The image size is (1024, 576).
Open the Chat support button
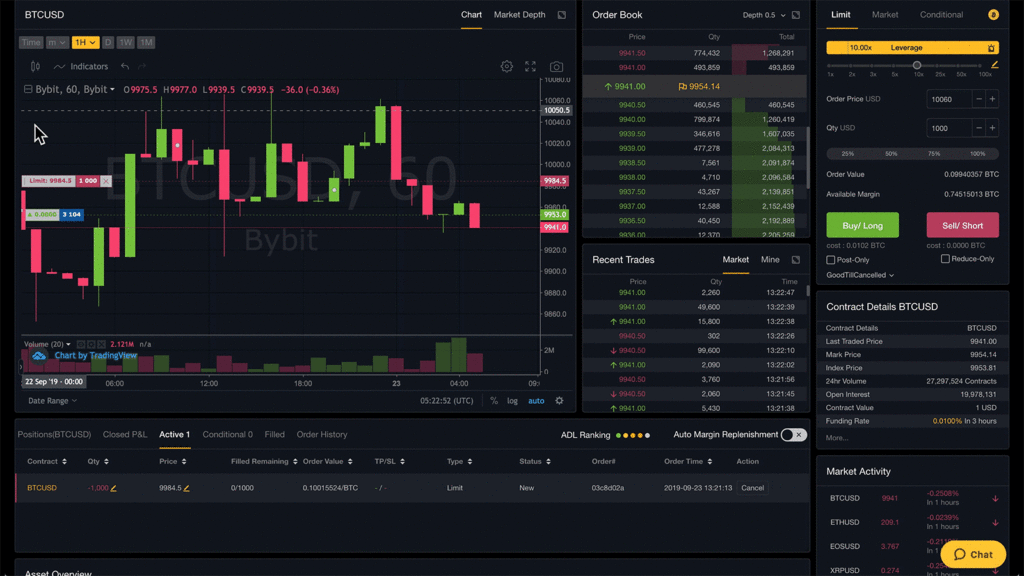[x=973, y=554]
